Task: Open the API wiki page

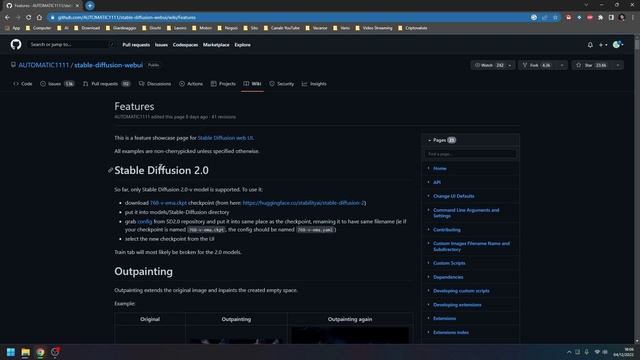Action: (437, 182)
